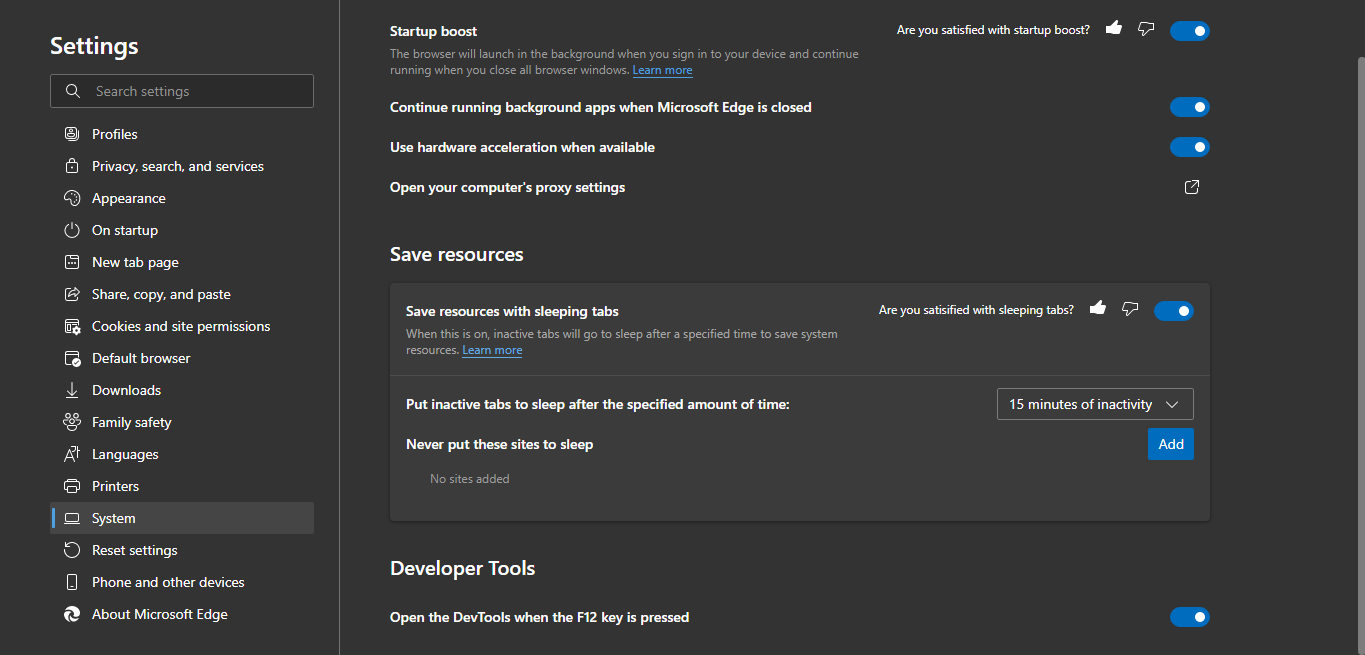Change 15 minutes of inactivity setting
The width and height of the screenshot is (1365, 655).
pyautogui.click(x=1094, y=403)
